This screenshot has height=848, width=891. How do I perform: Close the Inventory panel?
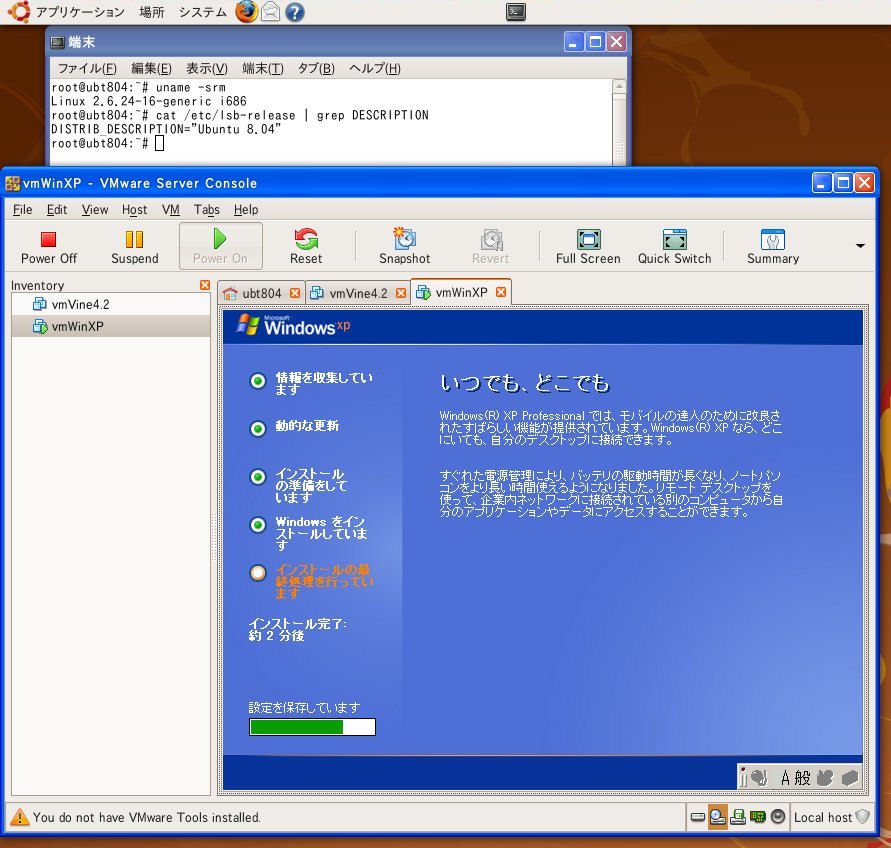(x=205, y=285)
